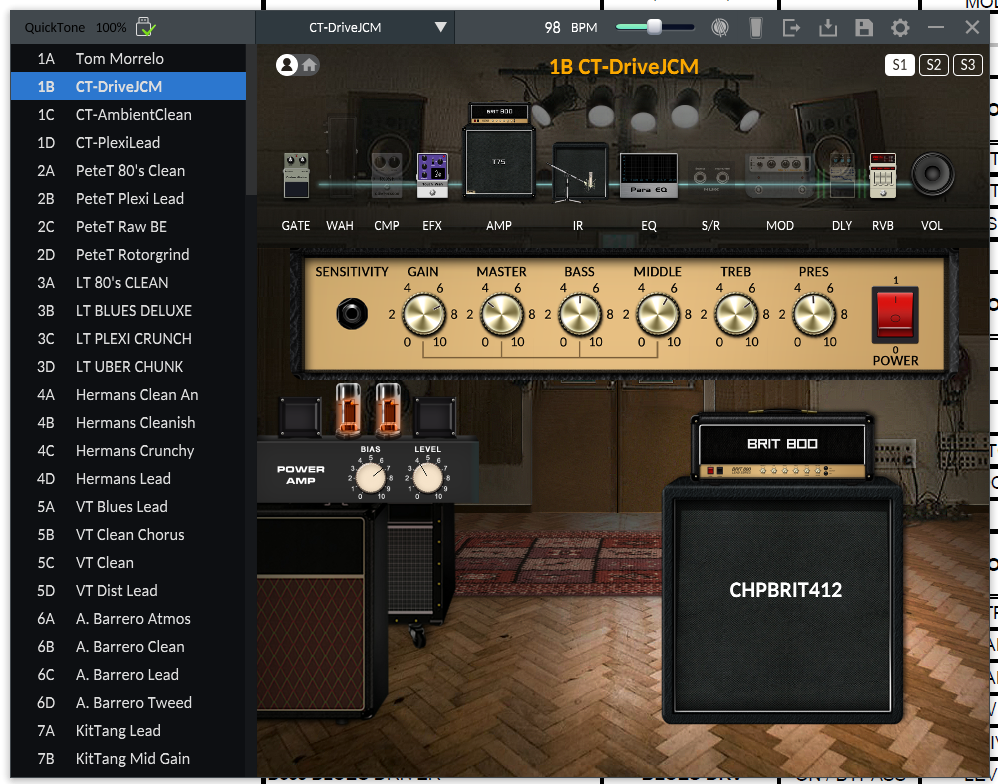
Task: Click the MIDDLE knob
Action: [657, 314]
